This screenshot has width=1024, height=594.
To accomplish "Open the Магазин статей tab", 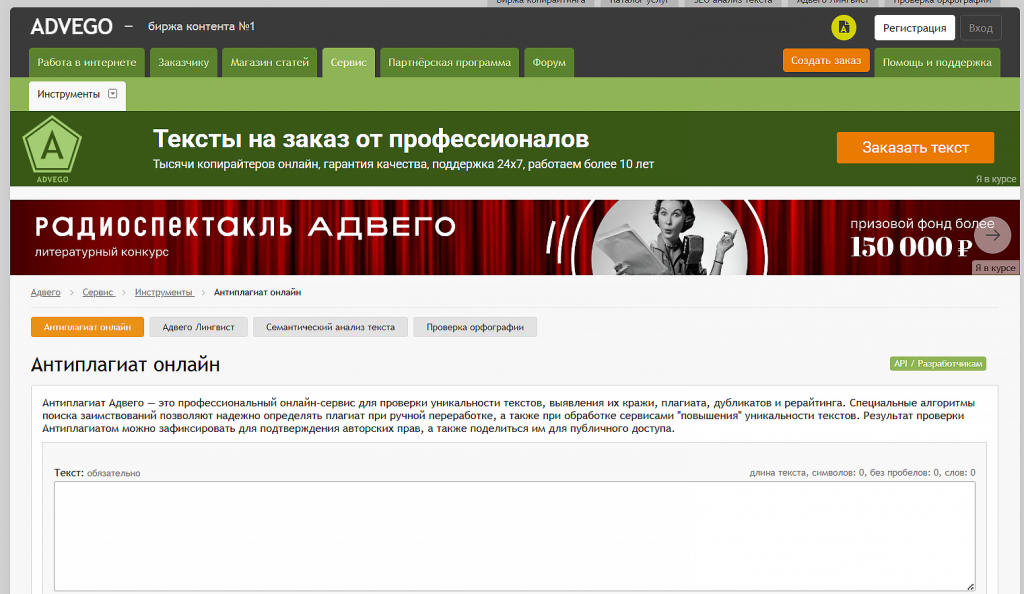I will tap(269, 63).
